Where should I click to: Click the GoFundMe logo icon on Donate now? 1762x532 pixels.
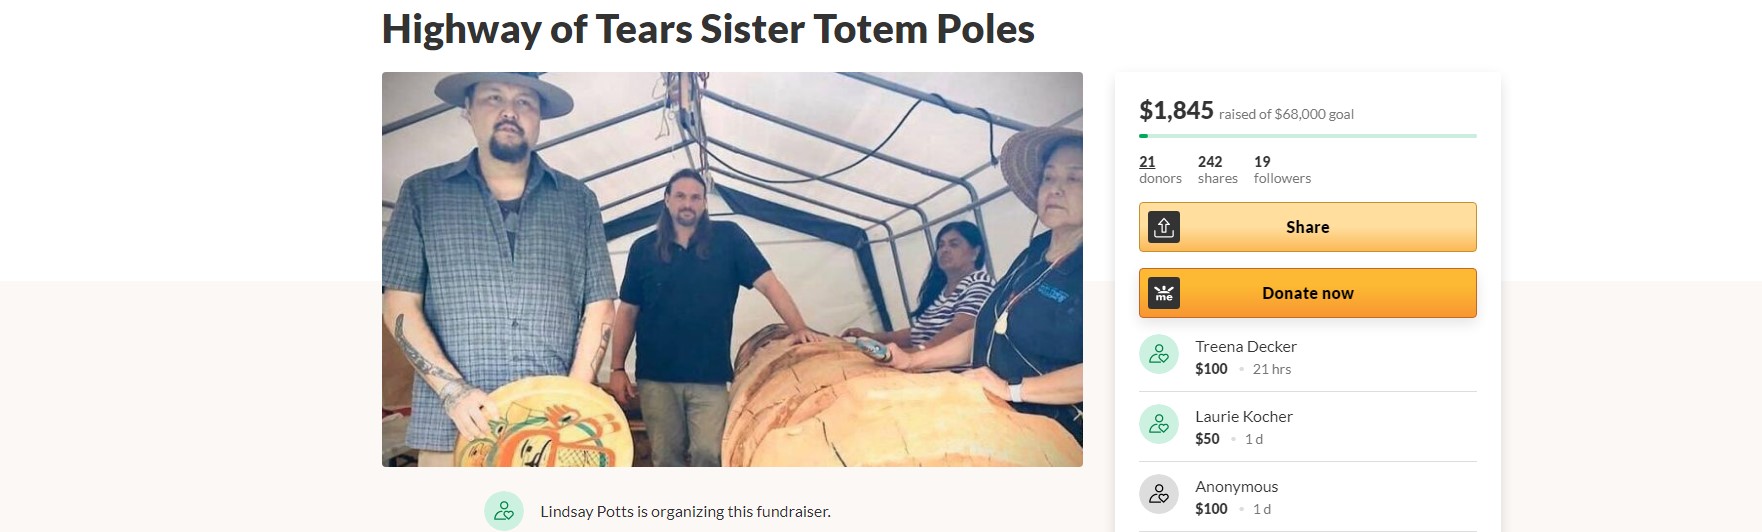point(1164,293)
